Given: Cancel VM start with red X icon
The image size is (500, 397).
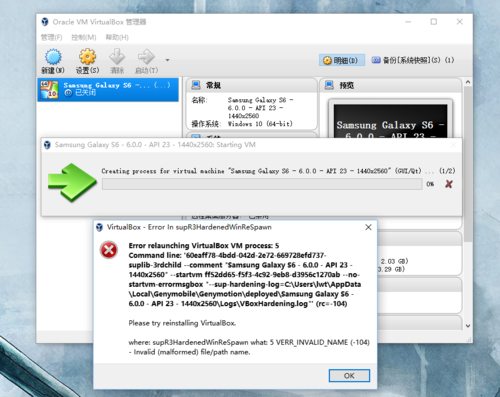Looking at the screenshot, I should tap(449, 184).
